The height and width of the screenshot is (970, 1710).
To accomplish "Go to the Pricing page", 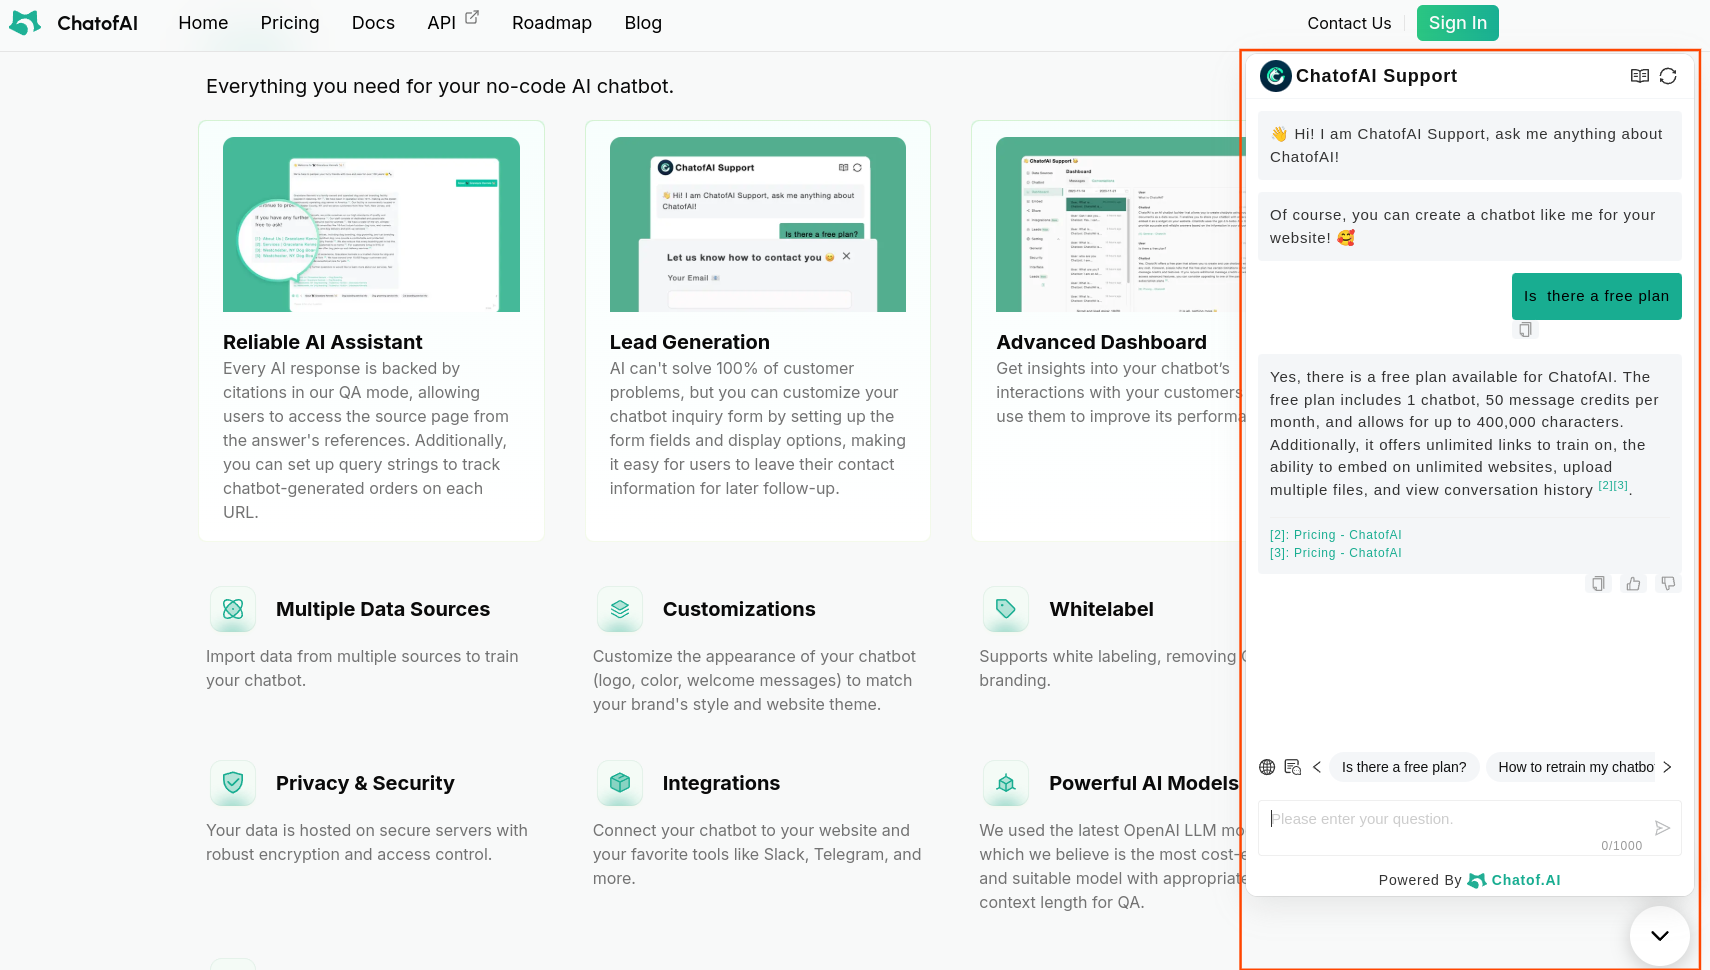I will [290, 23].
